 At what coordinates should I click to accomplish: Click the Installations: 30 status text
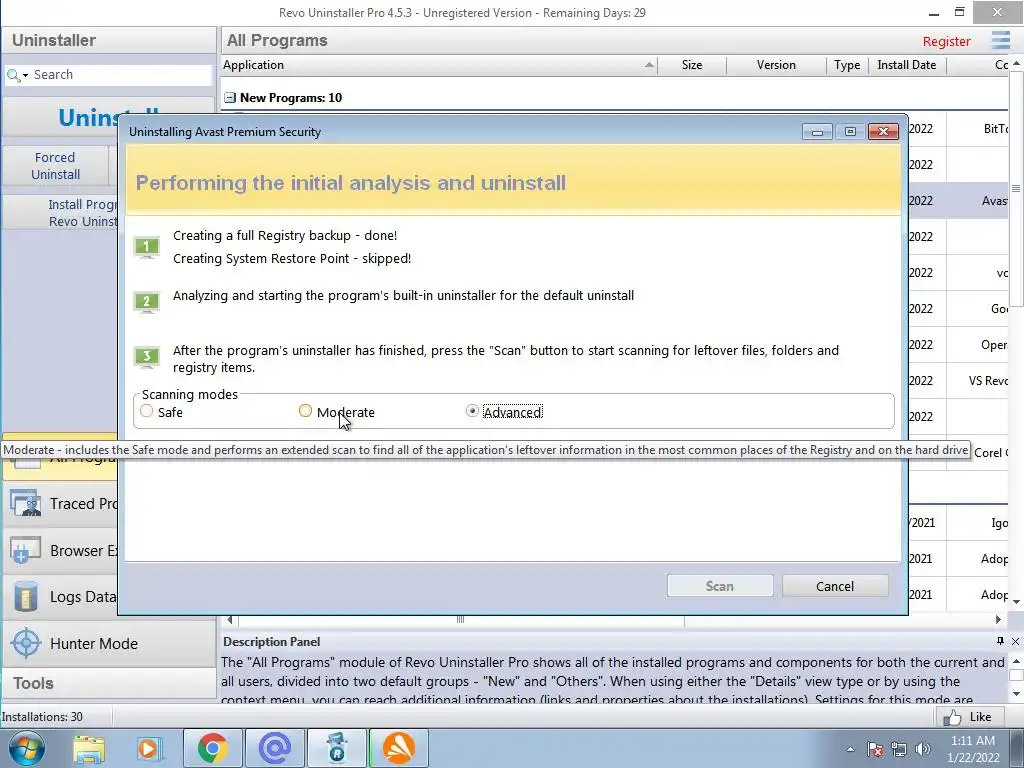(x=42, y=717)
